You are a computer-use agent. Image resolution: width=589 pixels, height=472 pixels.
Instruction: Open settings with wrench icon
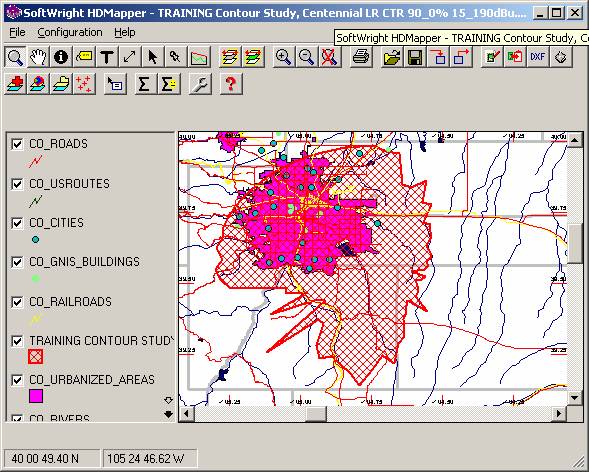pos(200,83)
